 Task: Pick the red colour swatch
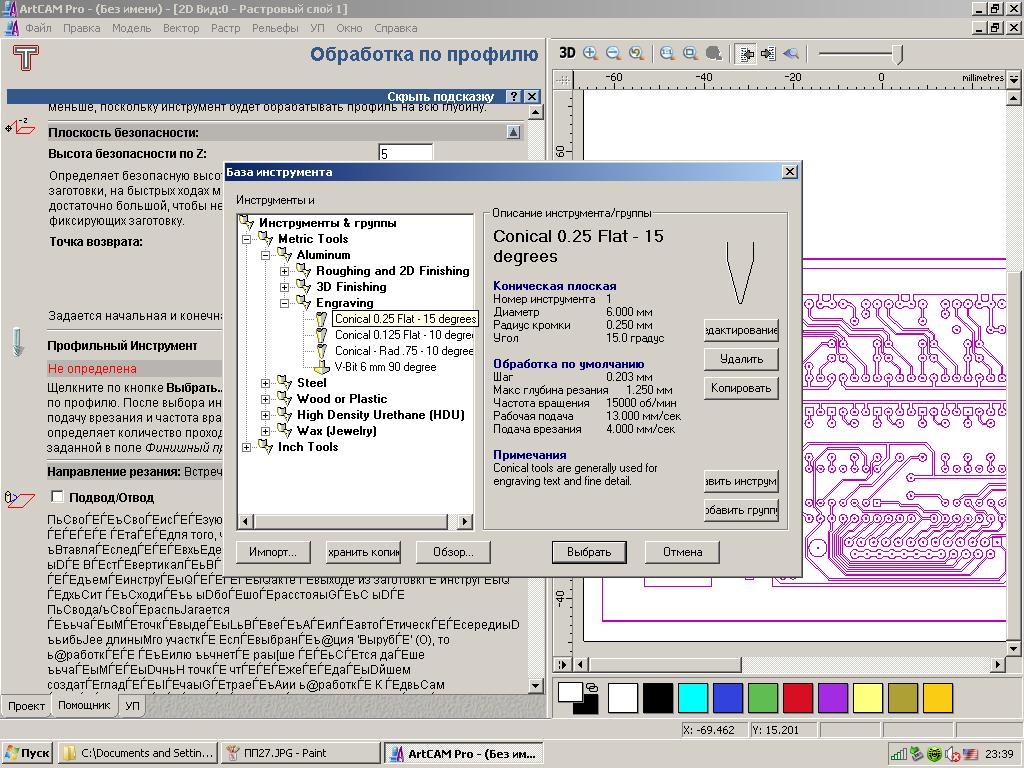point(797,698)
